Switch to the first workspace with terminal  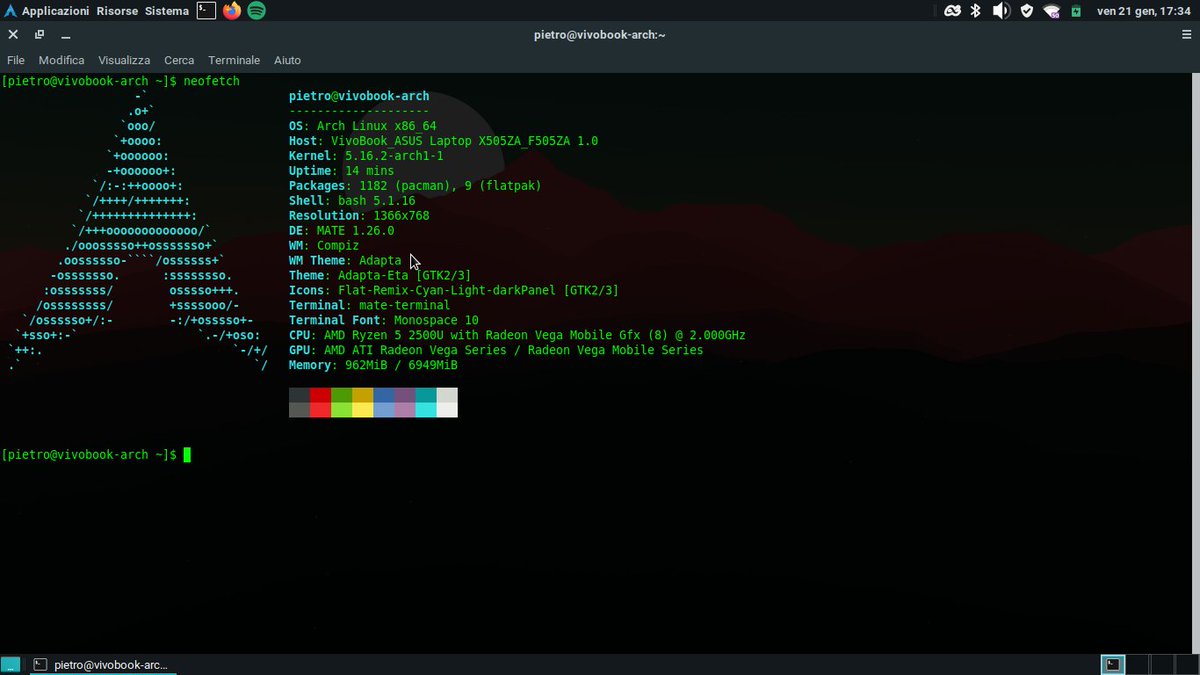[x=1112, y=664]
